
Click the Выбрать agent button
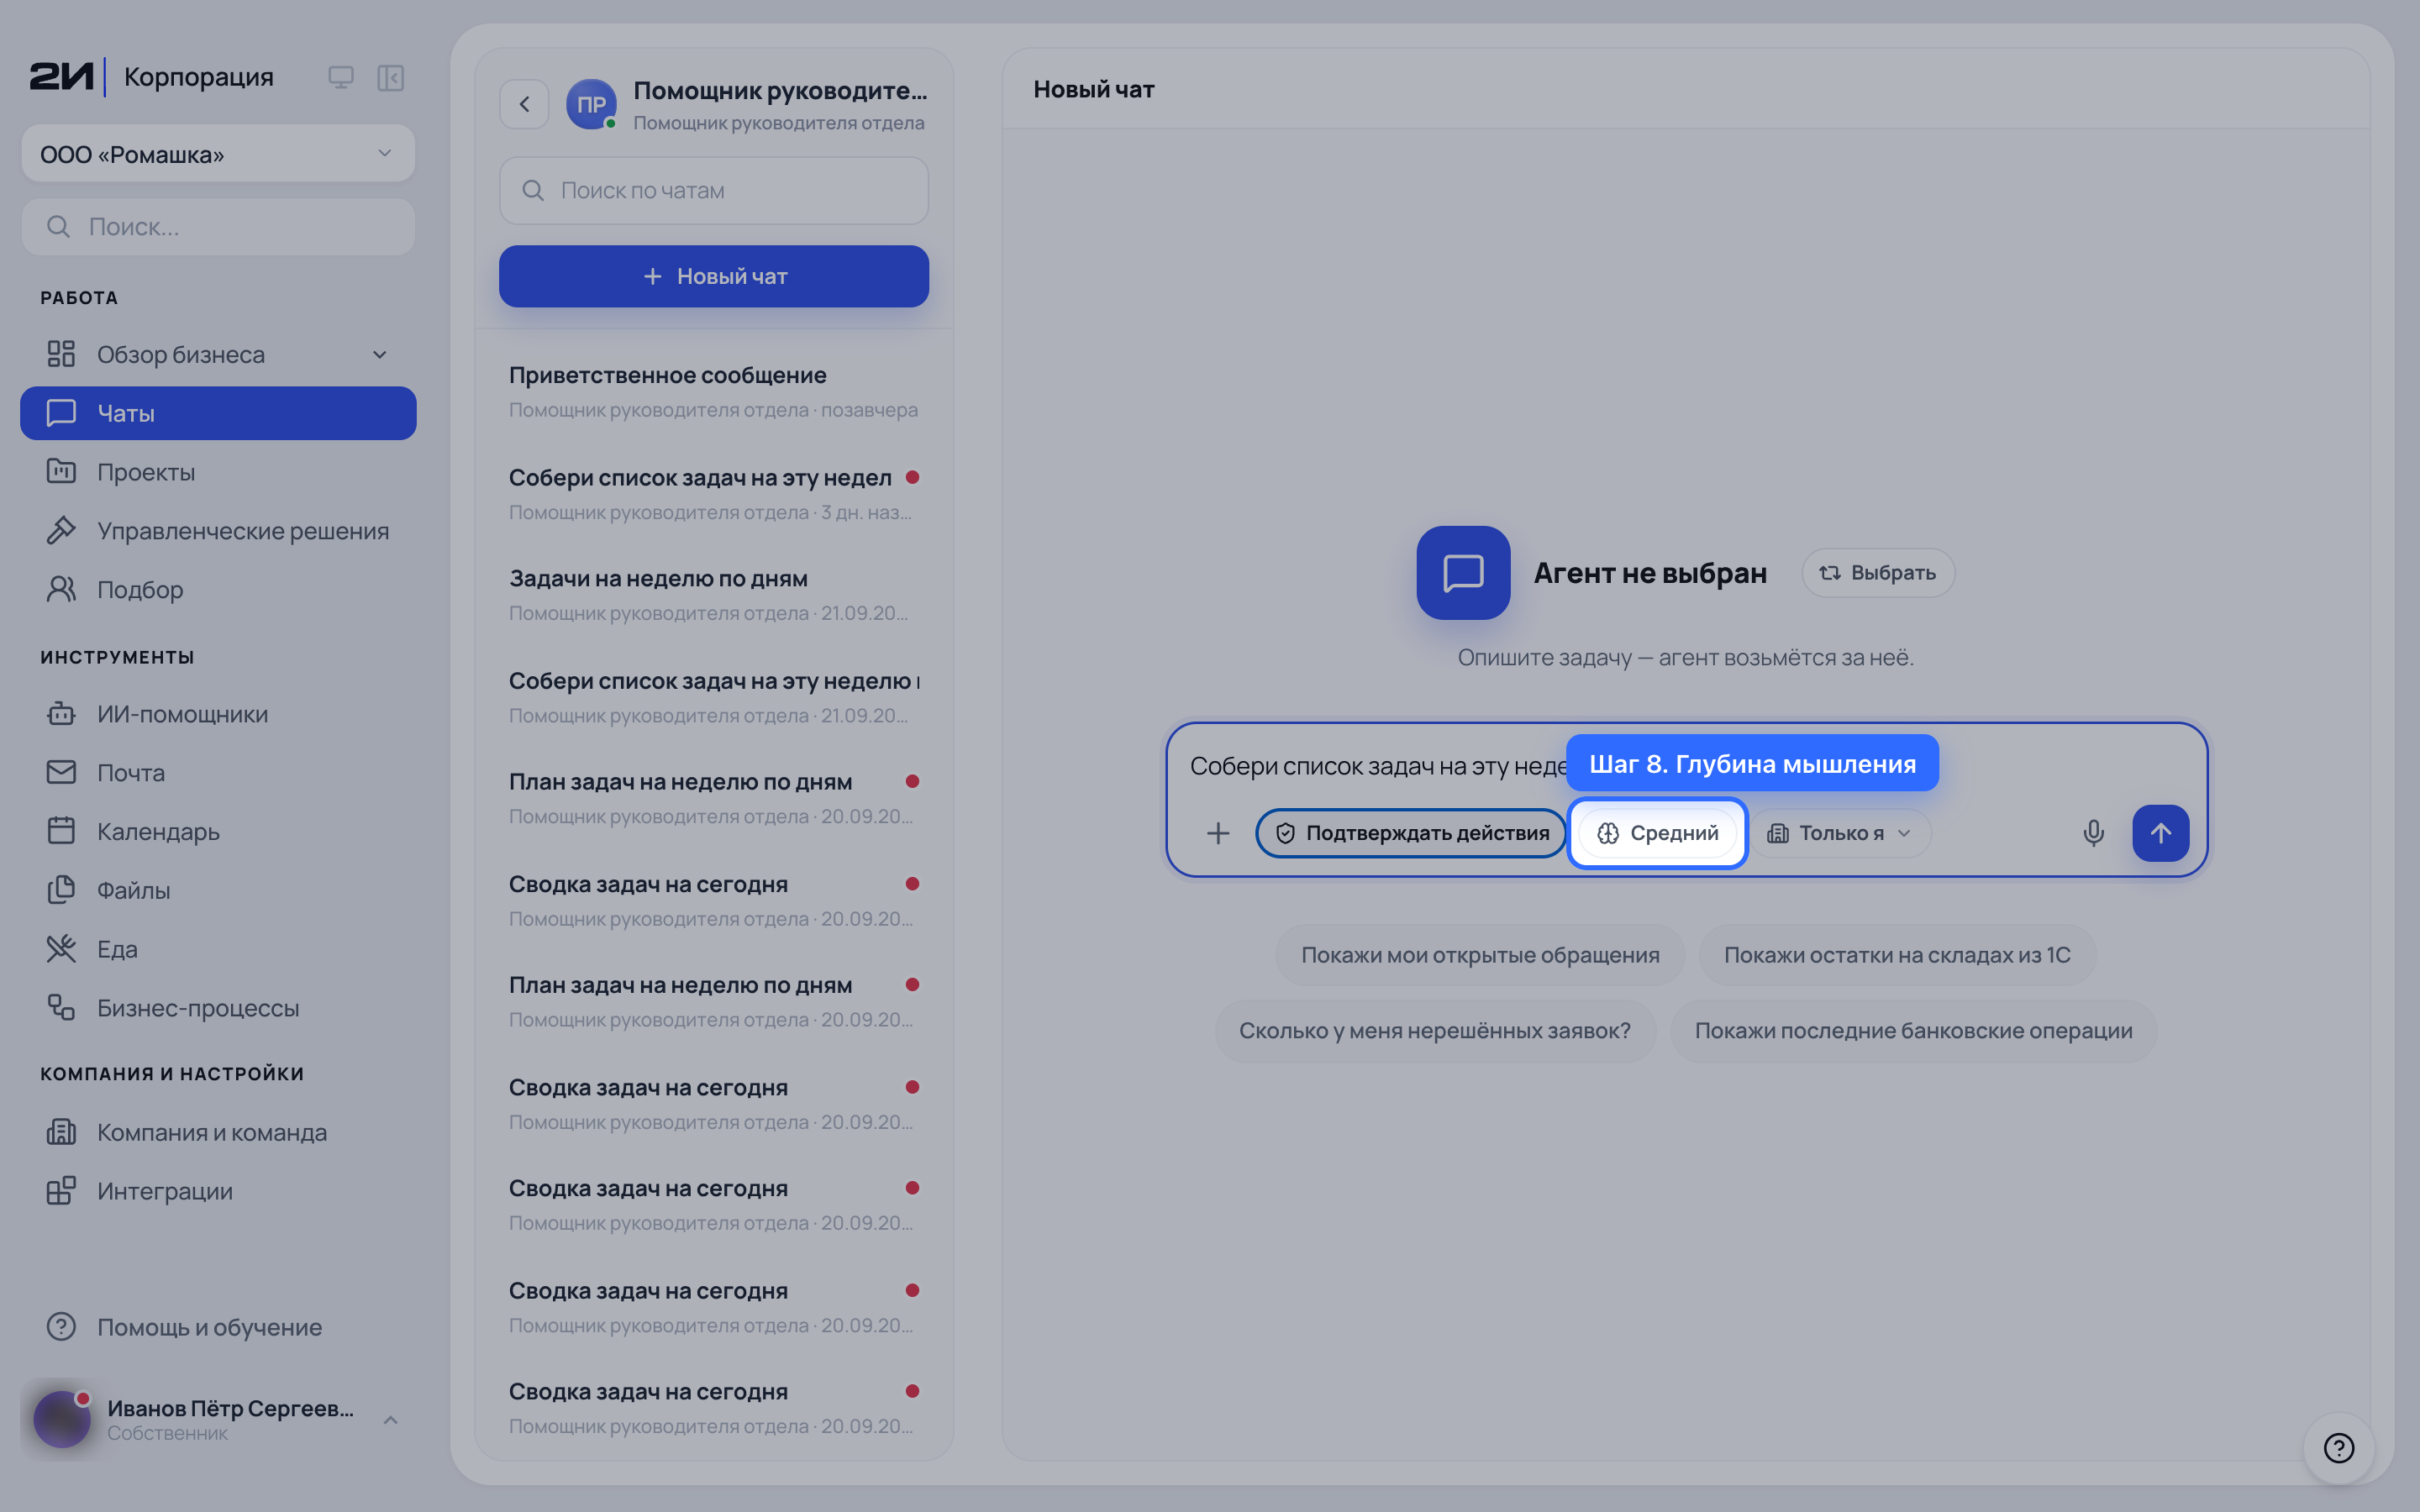1878,573
